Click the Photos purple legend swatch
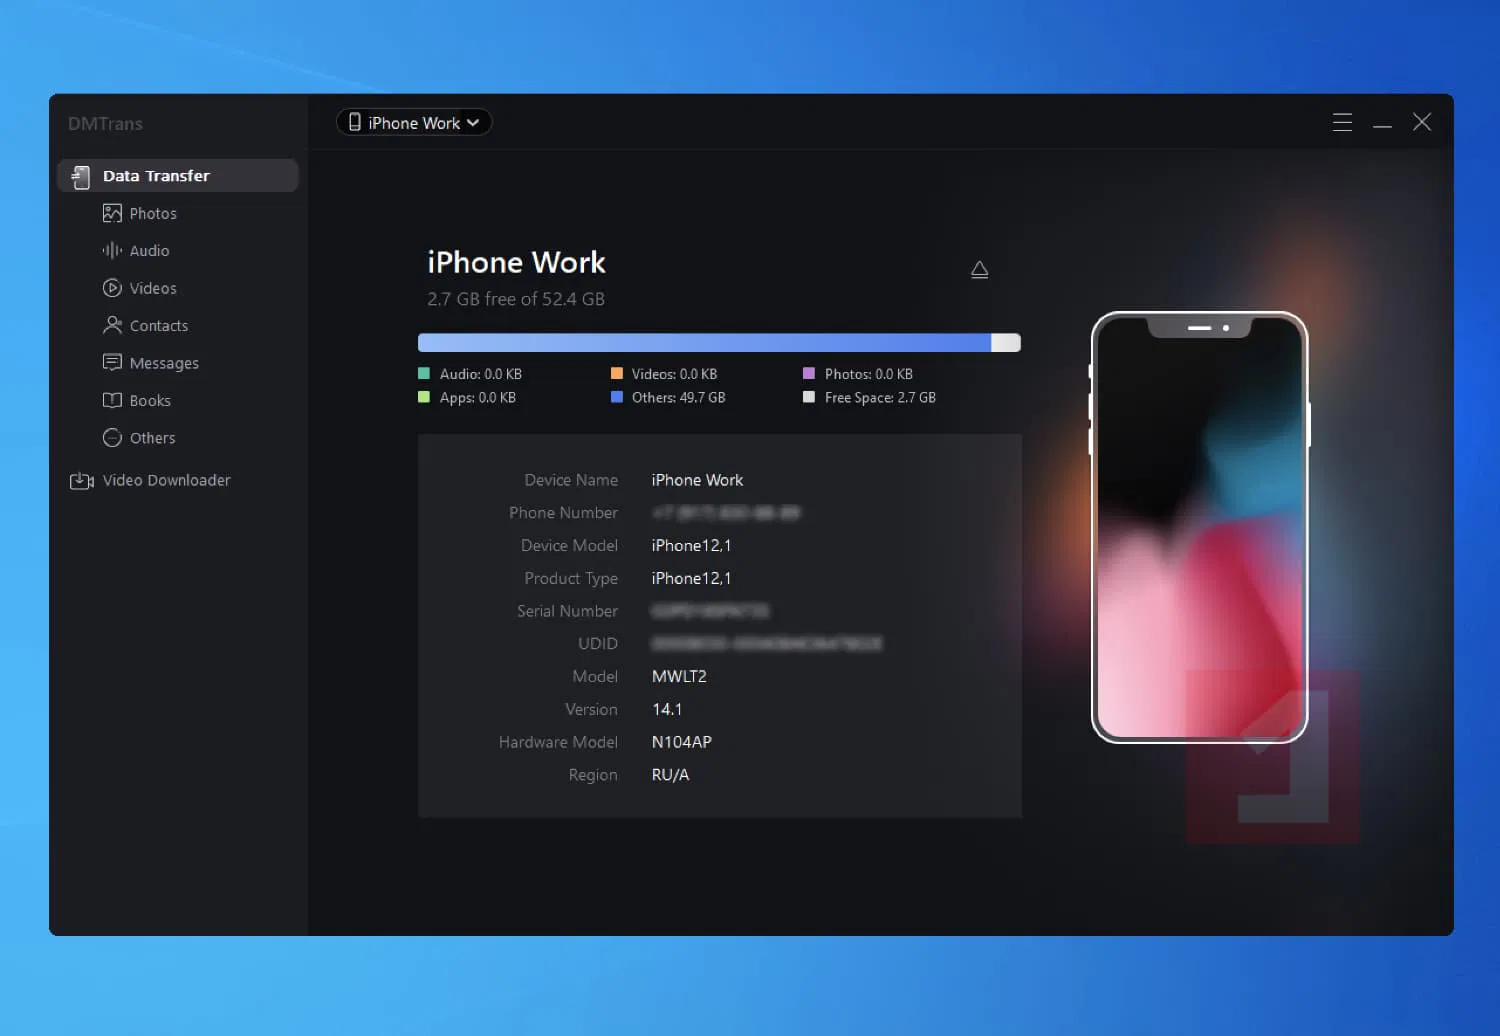The width and height of the screenshot is (1500, 1036). [x=809, y=373]
